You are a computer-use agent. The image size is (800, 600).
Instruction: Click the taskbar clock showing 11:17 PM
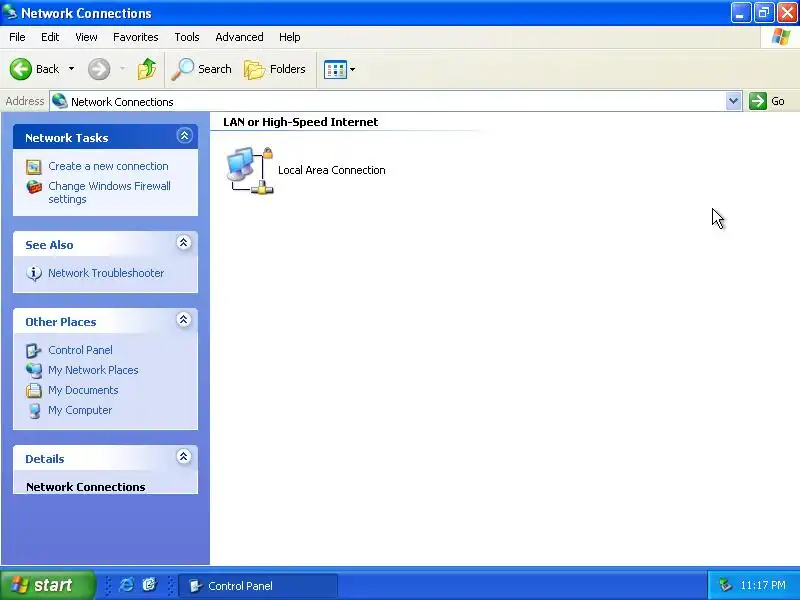(763, 585)
